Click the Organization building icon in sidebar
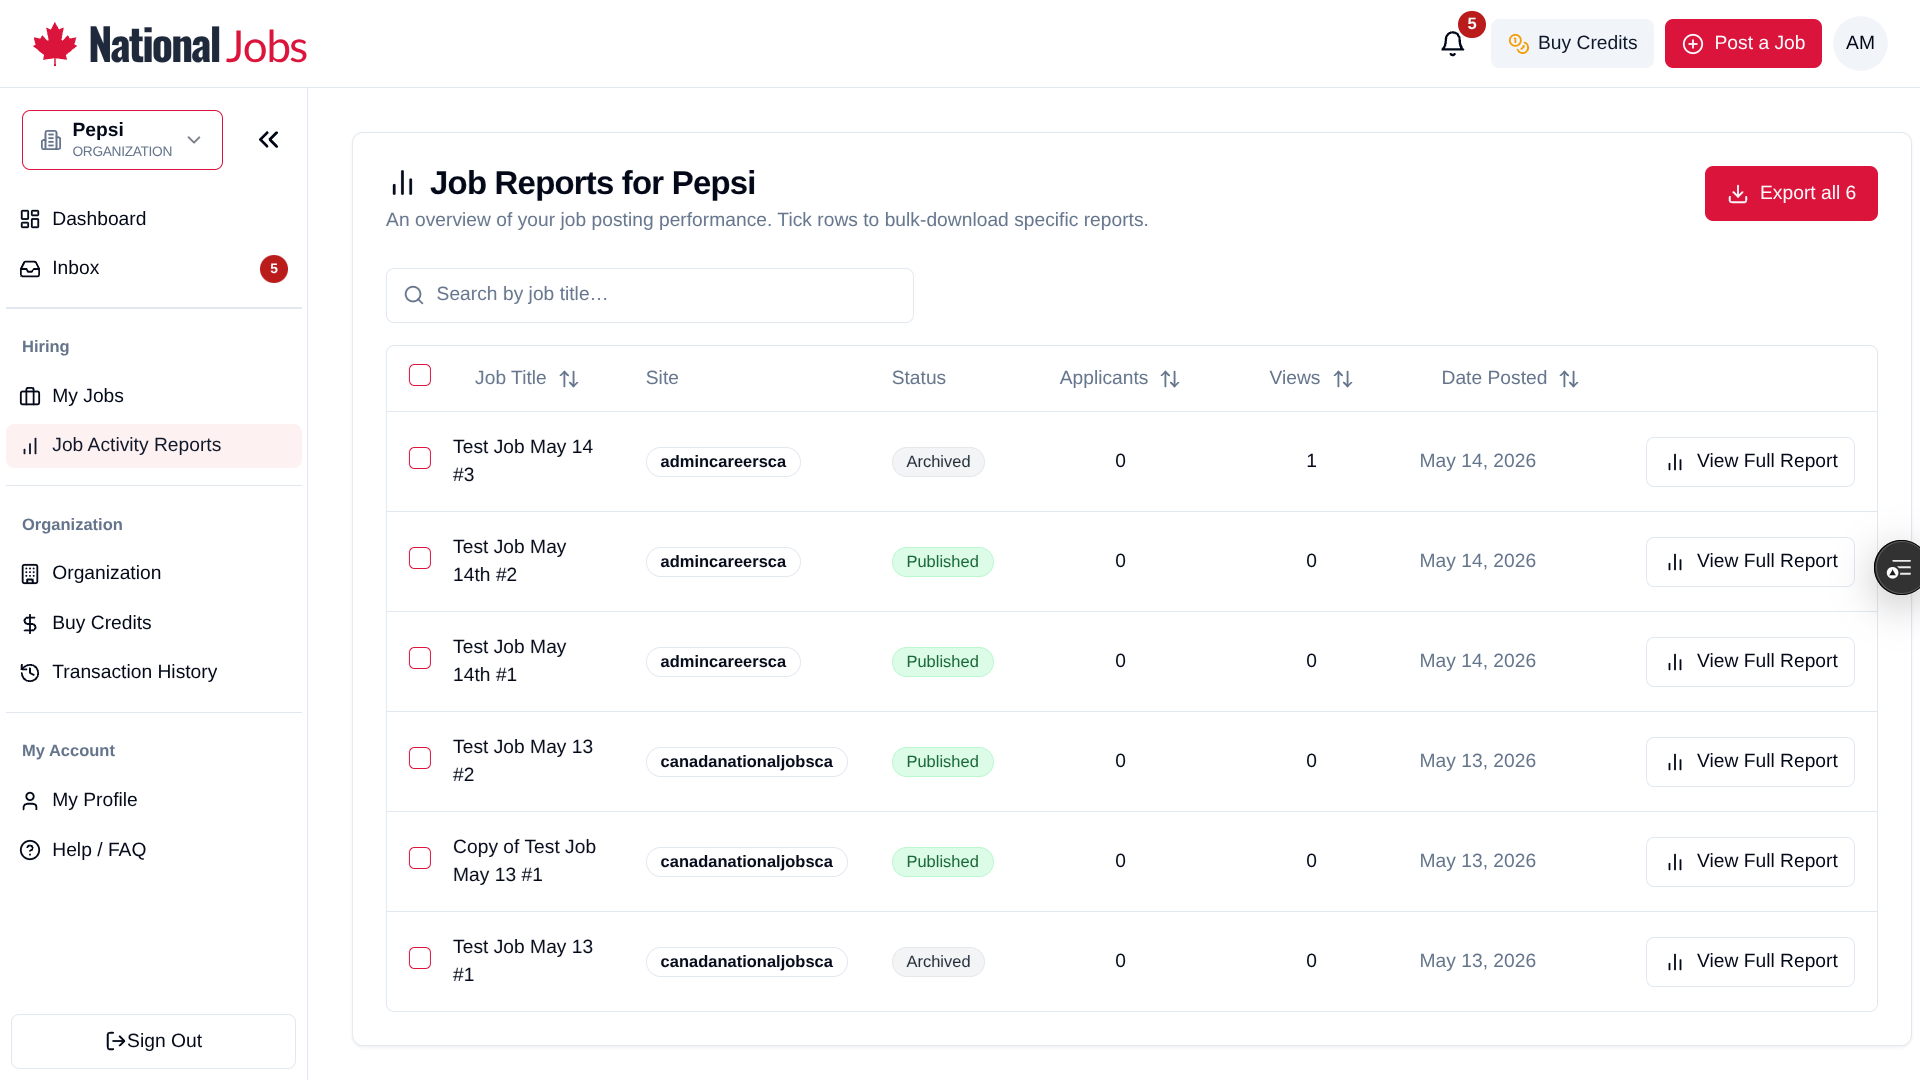 pos(30,574)
